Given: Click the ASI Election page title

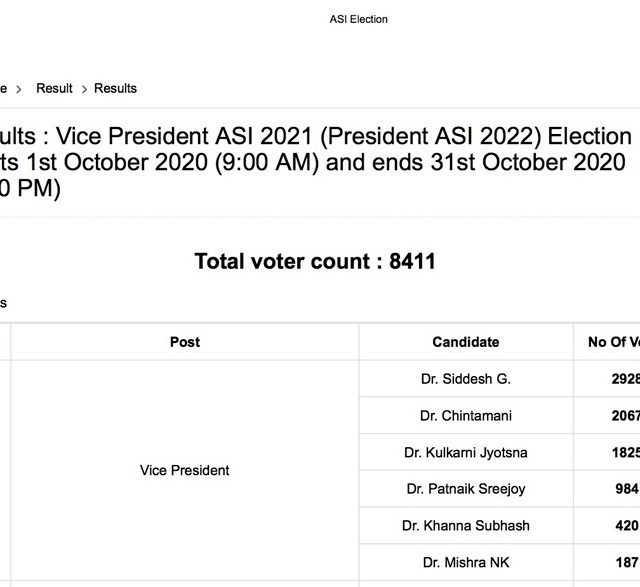Looking at the screenshot, I should (x=358, y=19).
